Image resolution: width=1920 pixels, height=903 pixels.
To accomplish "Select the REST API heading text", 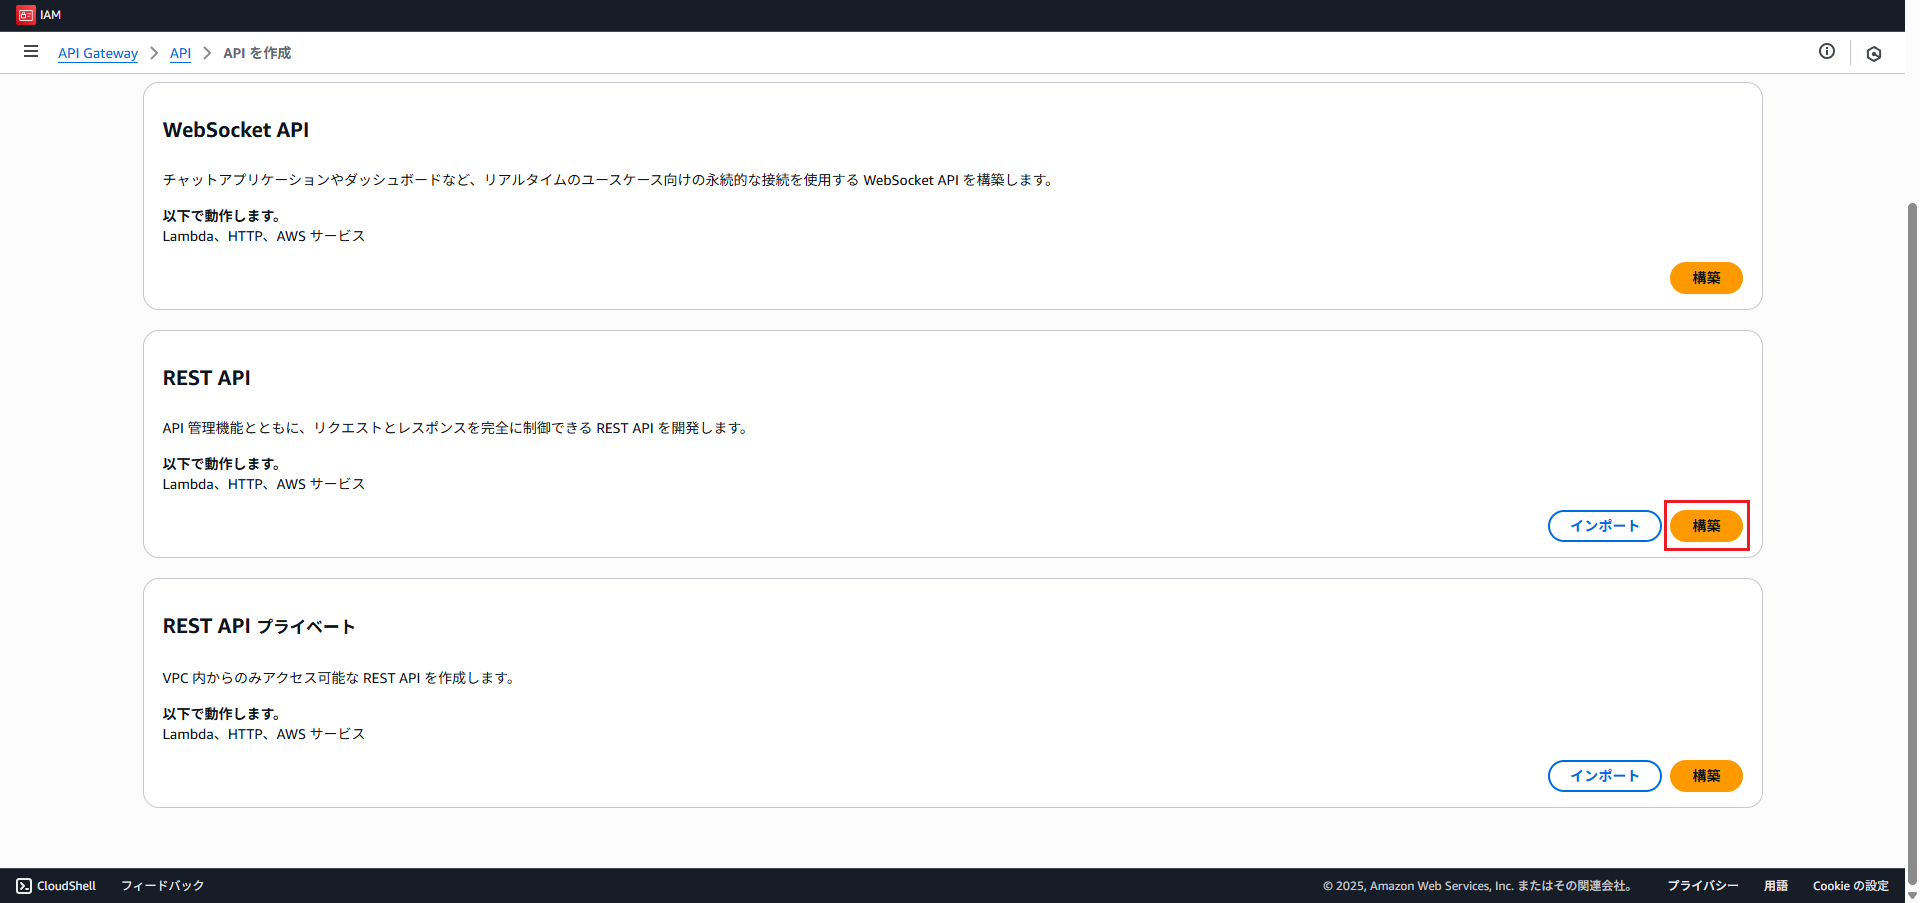I will coord(207,378).
